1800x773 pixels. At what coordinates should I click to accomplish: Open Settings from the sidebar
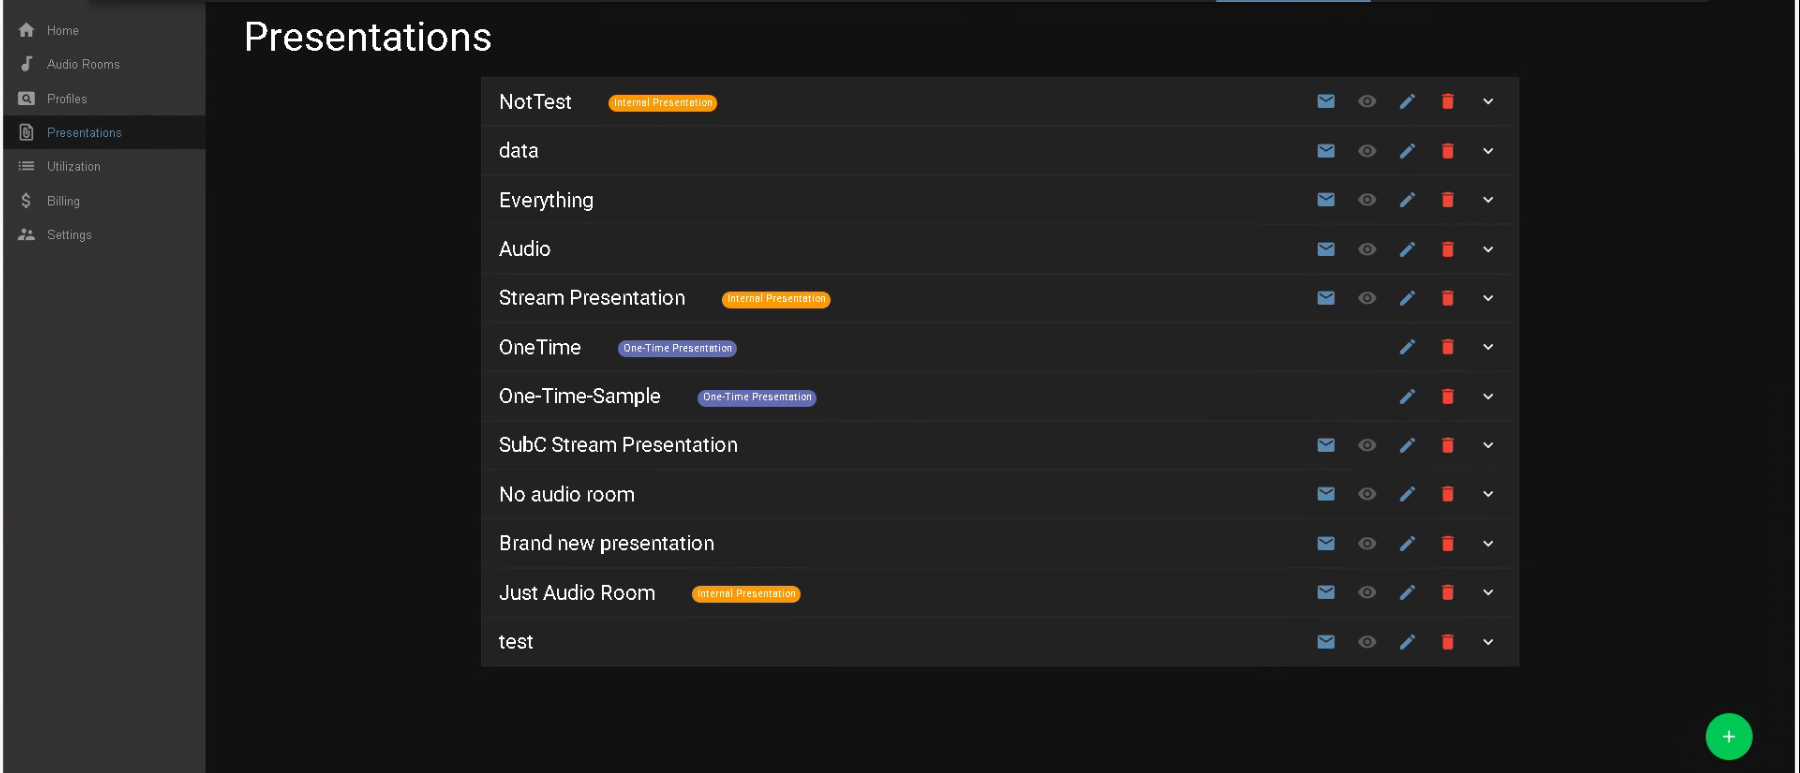coord(69,235)
